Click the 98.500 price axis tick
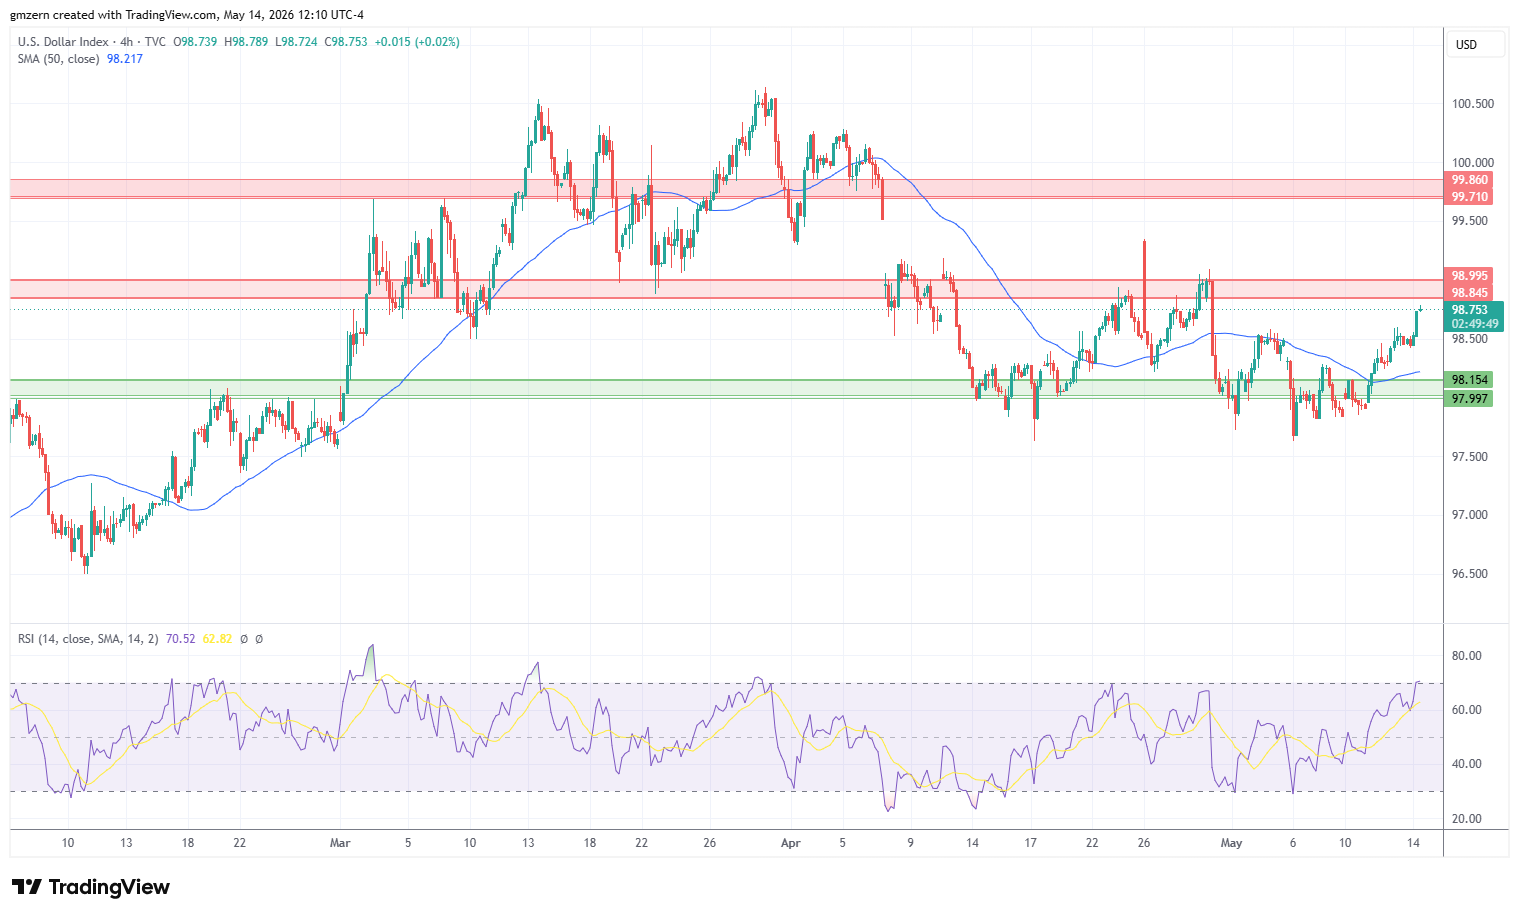The image size is (1519, 917). pos(1470,339)
